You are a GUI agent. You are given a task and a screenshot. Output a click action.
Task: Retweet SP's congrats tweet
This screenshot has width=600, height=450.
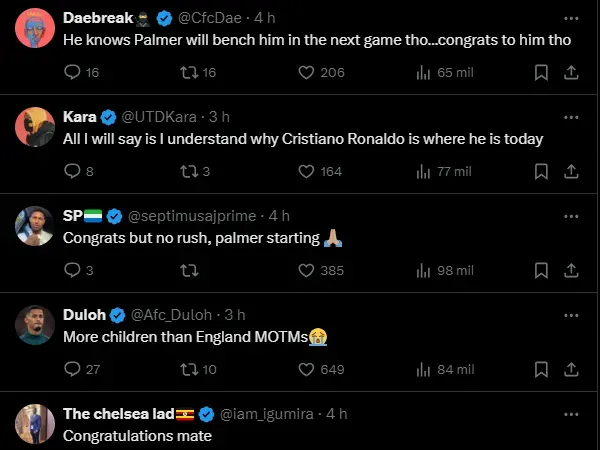(188, 270)
